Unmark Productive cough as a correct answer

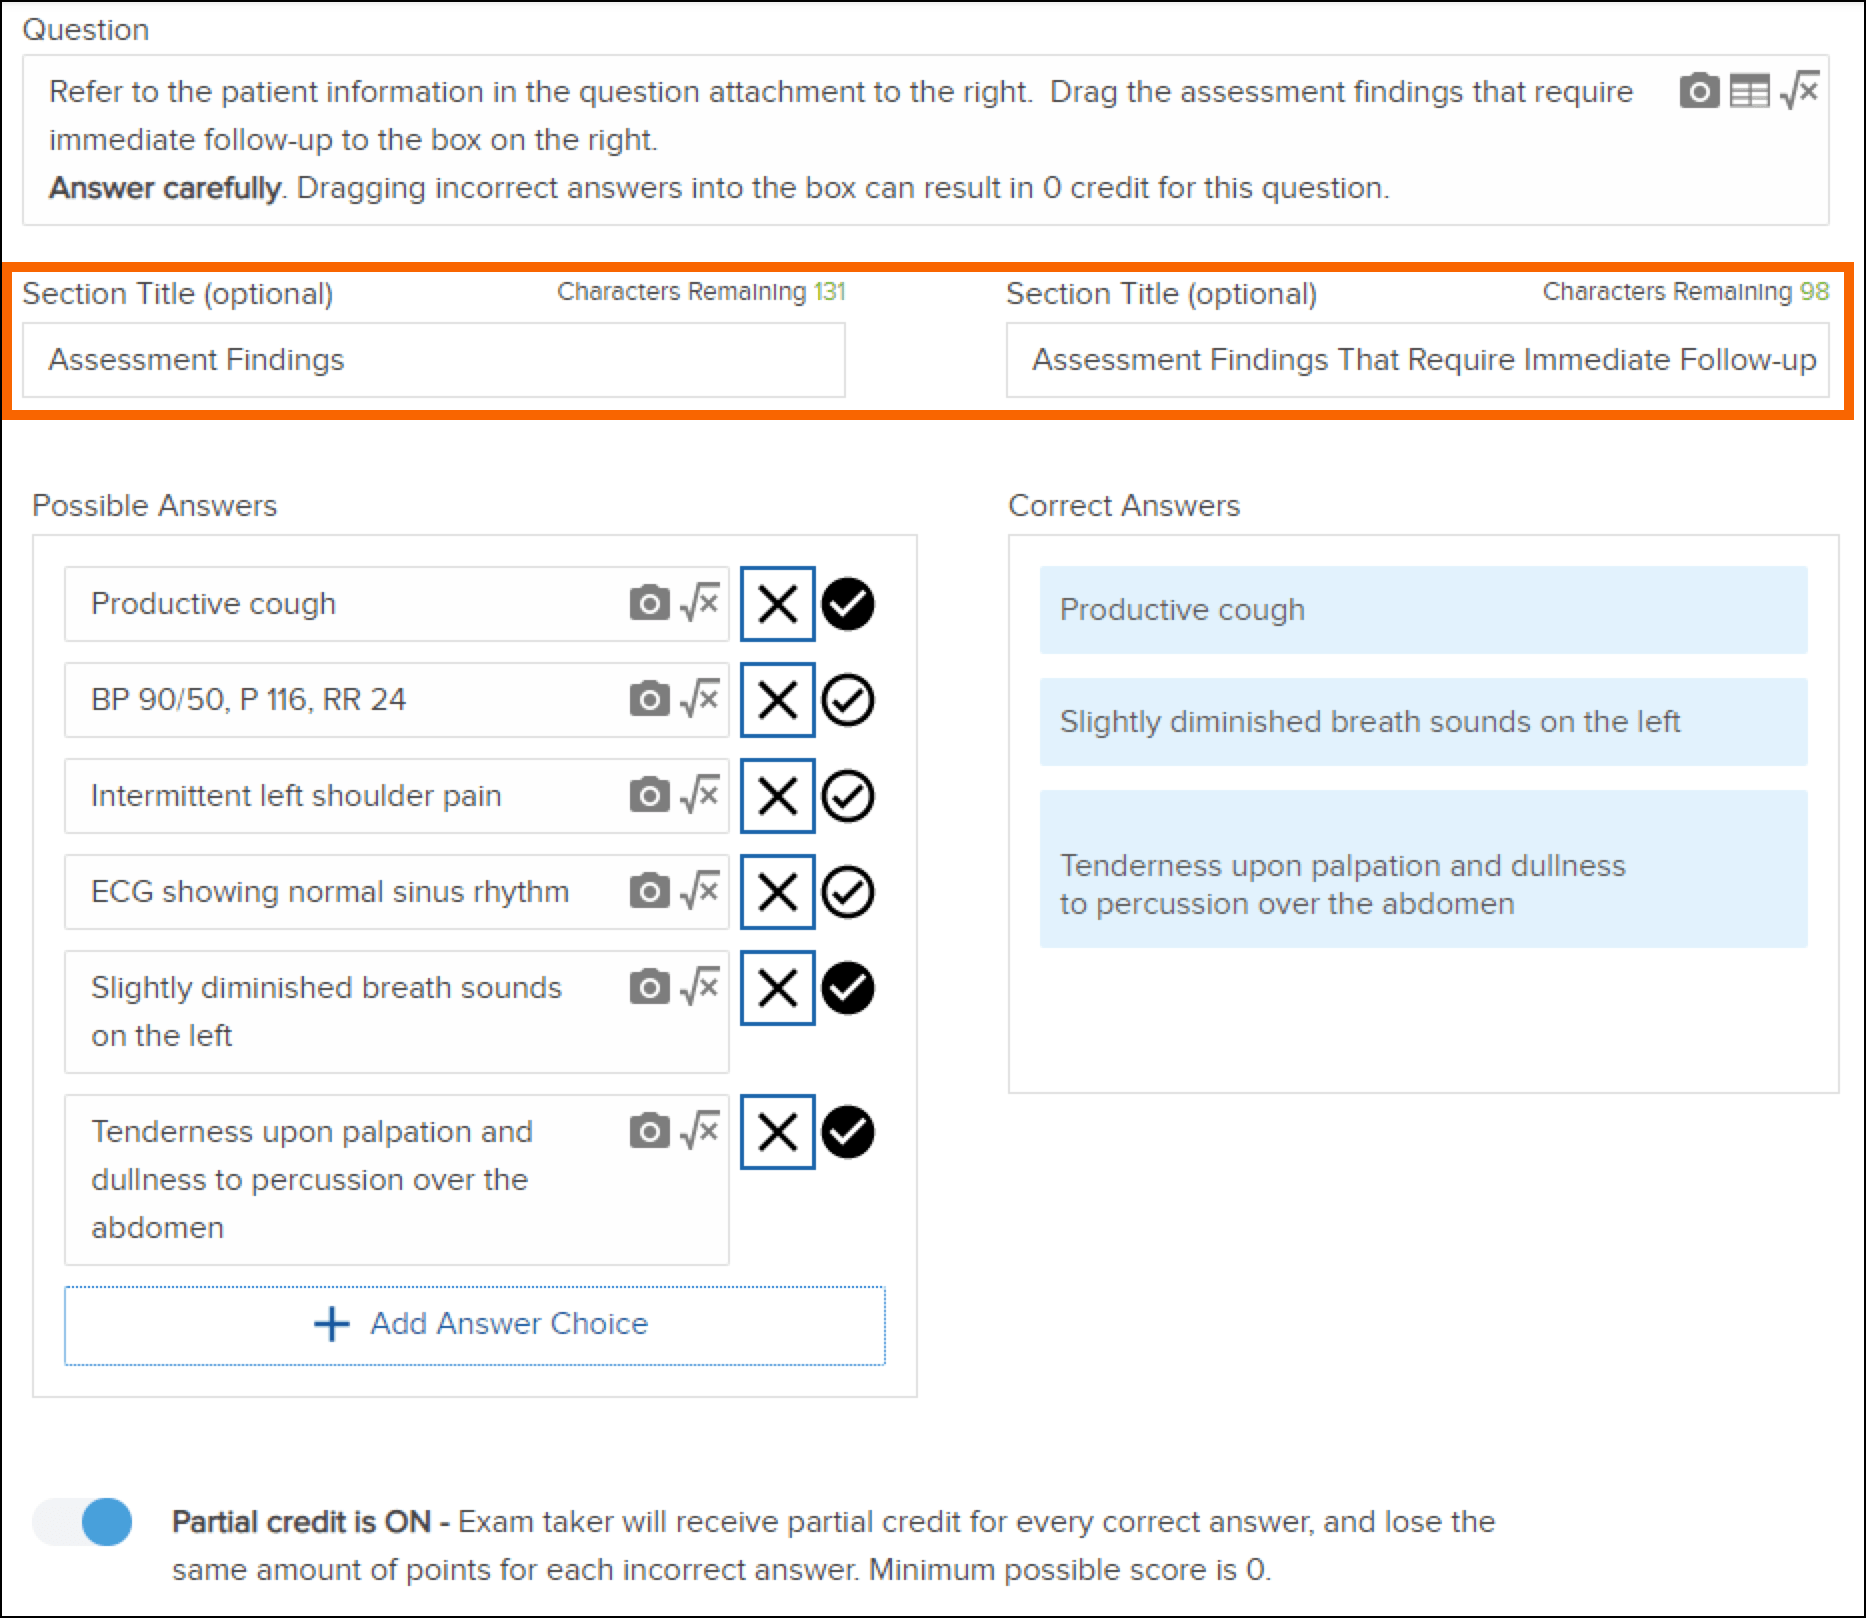[x=848, y=603]
